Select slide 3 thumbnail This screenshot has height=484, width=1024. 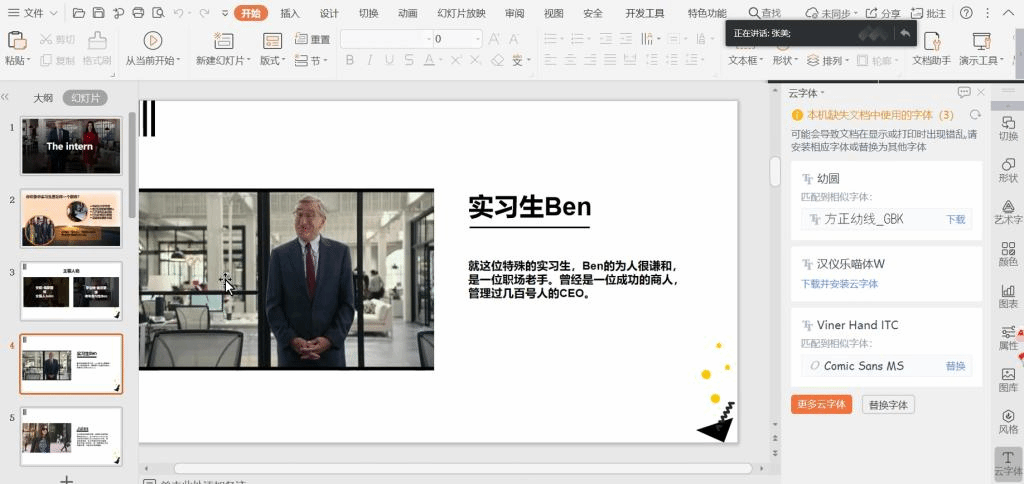coord(71,291)
